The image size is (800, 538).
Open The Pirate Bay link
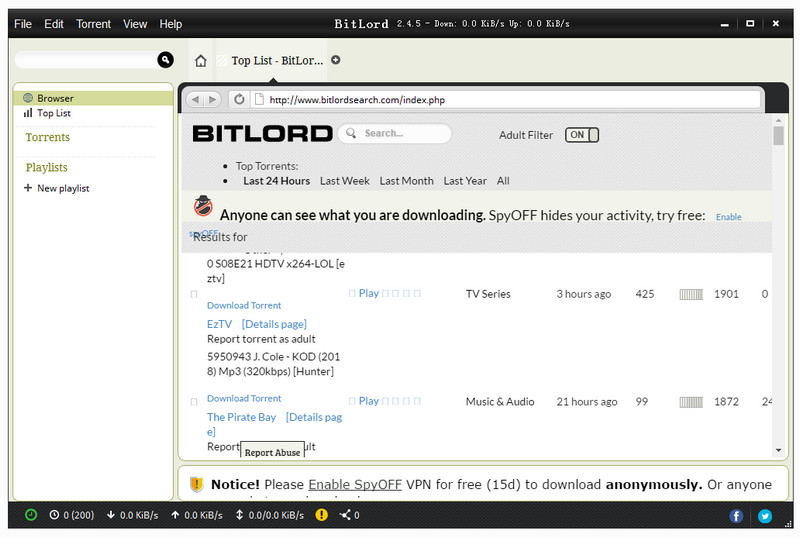point(241,417)
